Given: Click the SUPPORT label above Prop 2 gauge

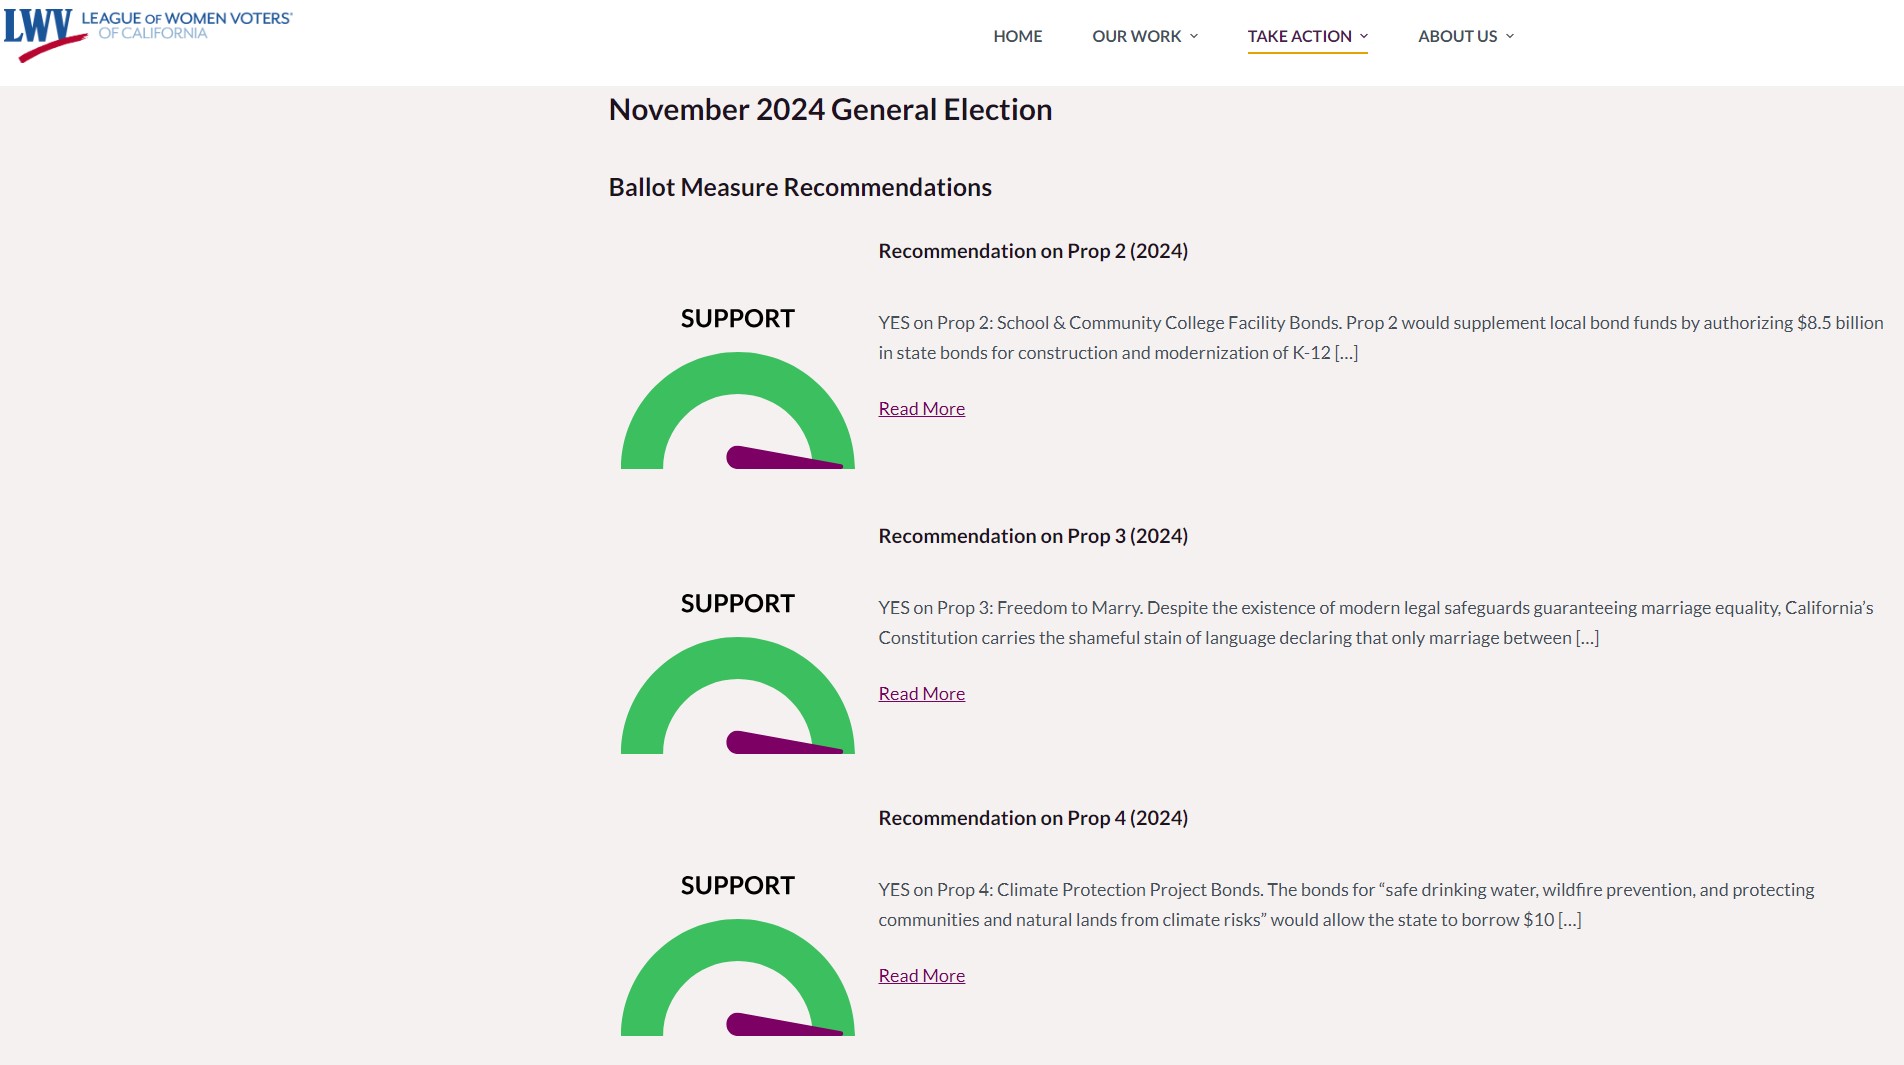Looking at the screenshot, I should coord(737,319).
